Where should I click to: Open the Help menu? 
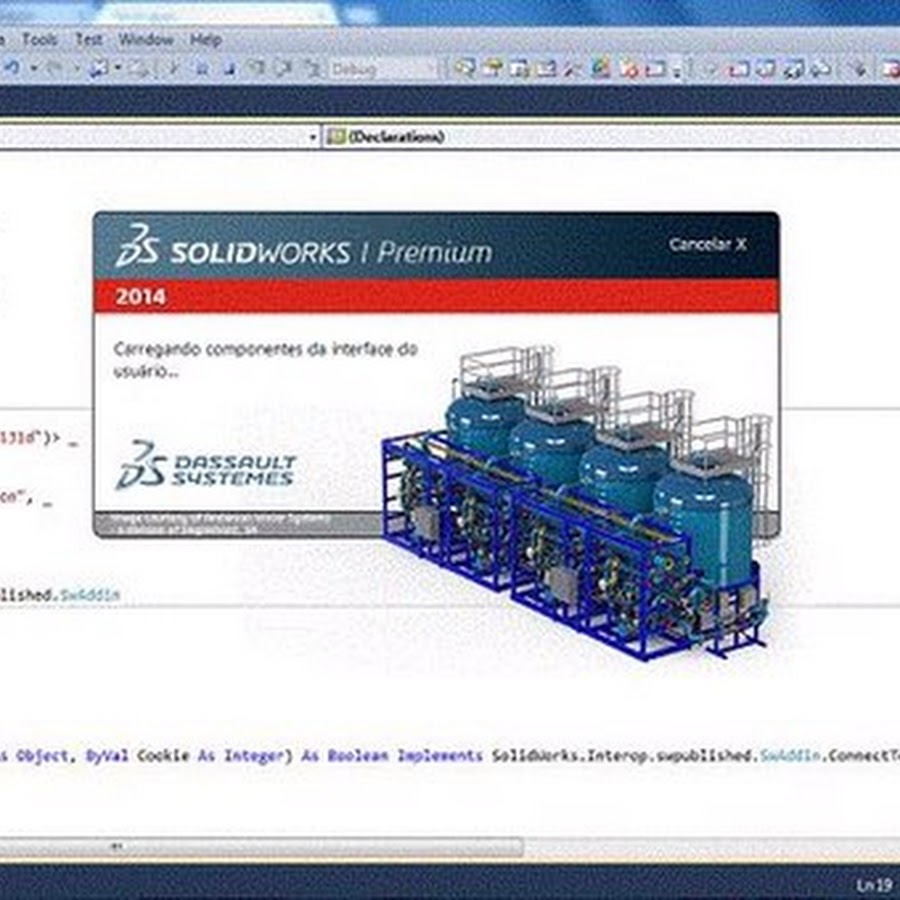click(x=205, y=40)
